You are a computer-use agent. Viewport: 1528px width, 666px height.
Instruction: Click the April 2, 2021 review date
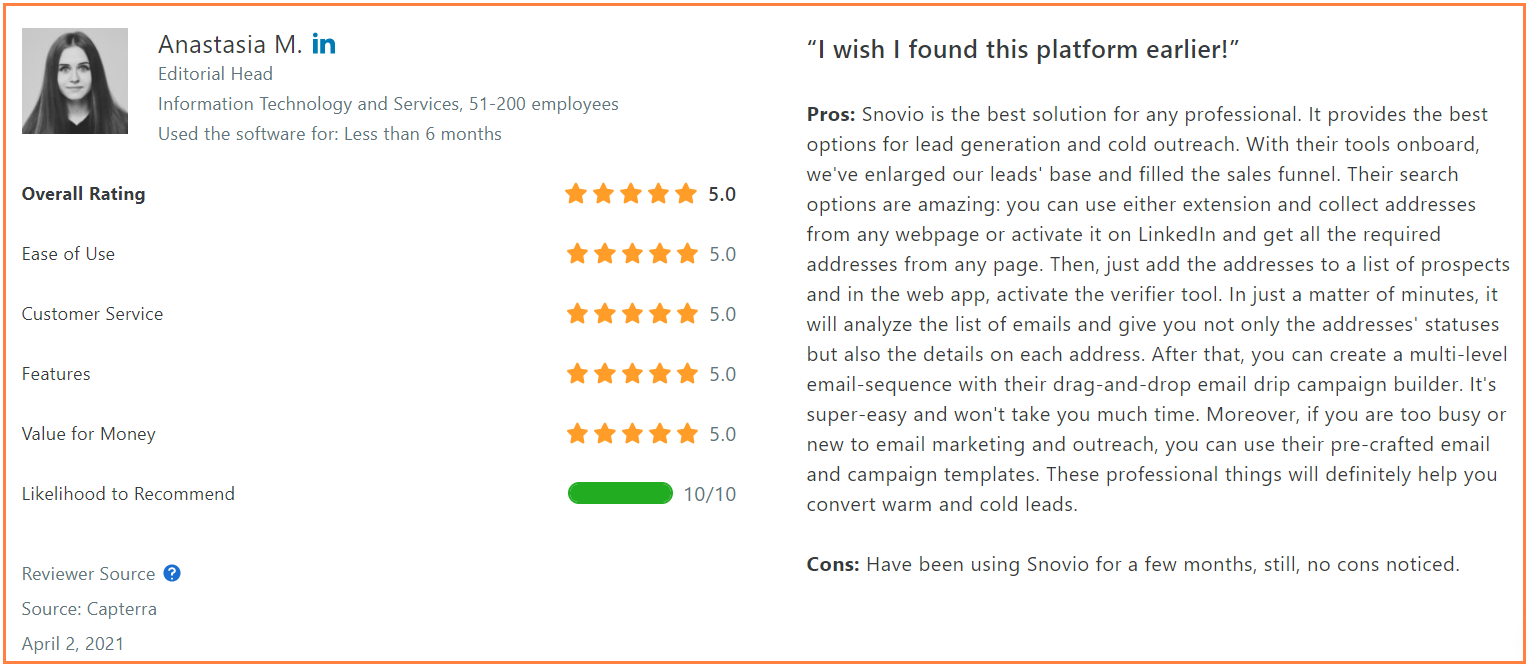73,644
